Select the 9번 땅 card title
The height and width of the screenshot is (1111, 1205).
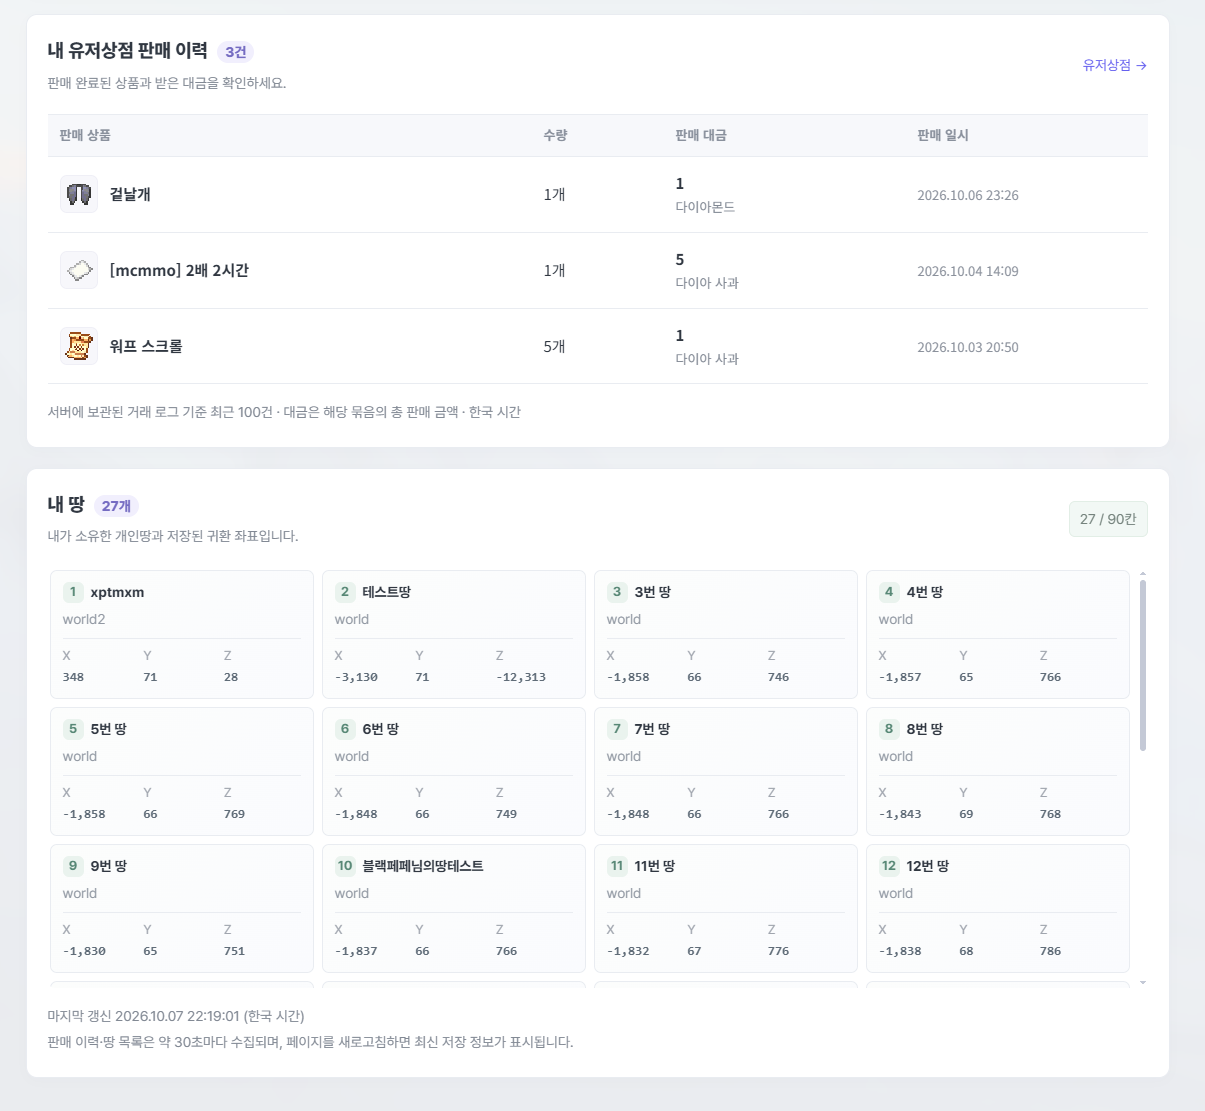108,866
